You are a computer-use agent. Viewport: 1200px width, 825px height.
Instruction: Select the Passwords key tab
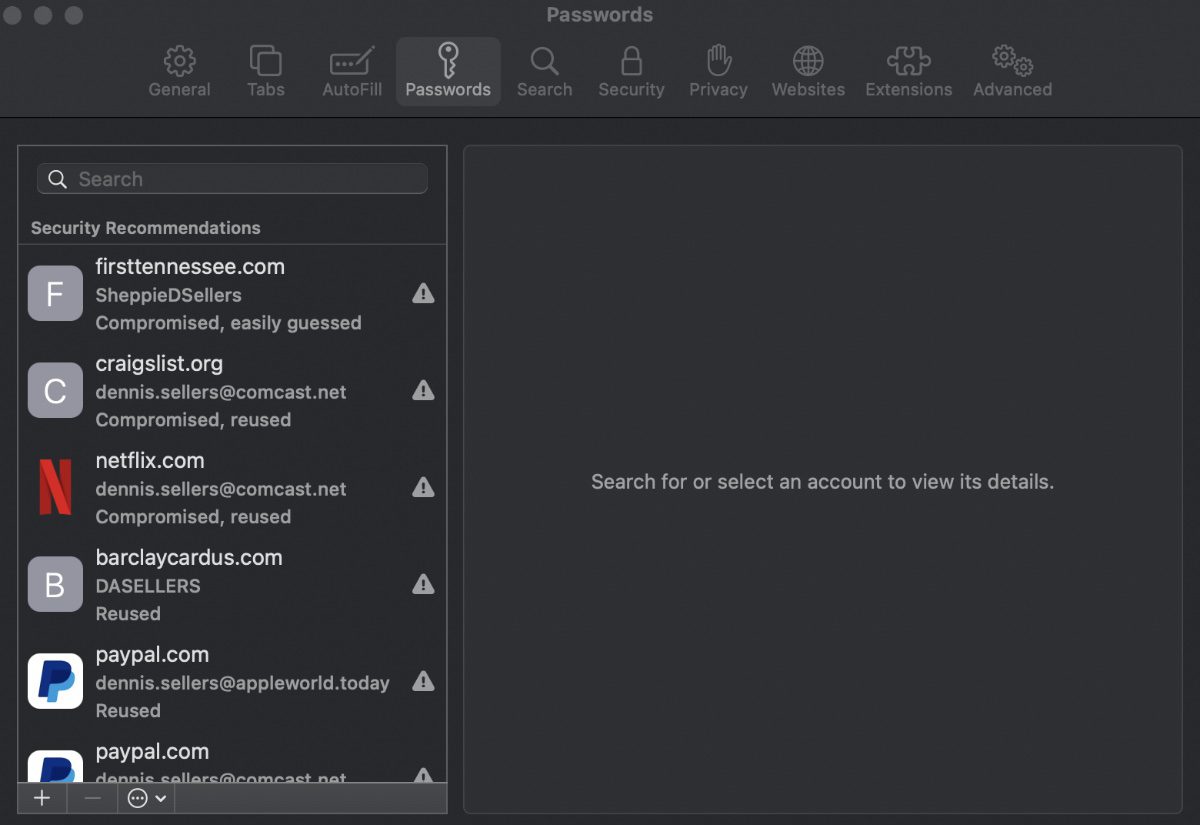pos(448,71)
